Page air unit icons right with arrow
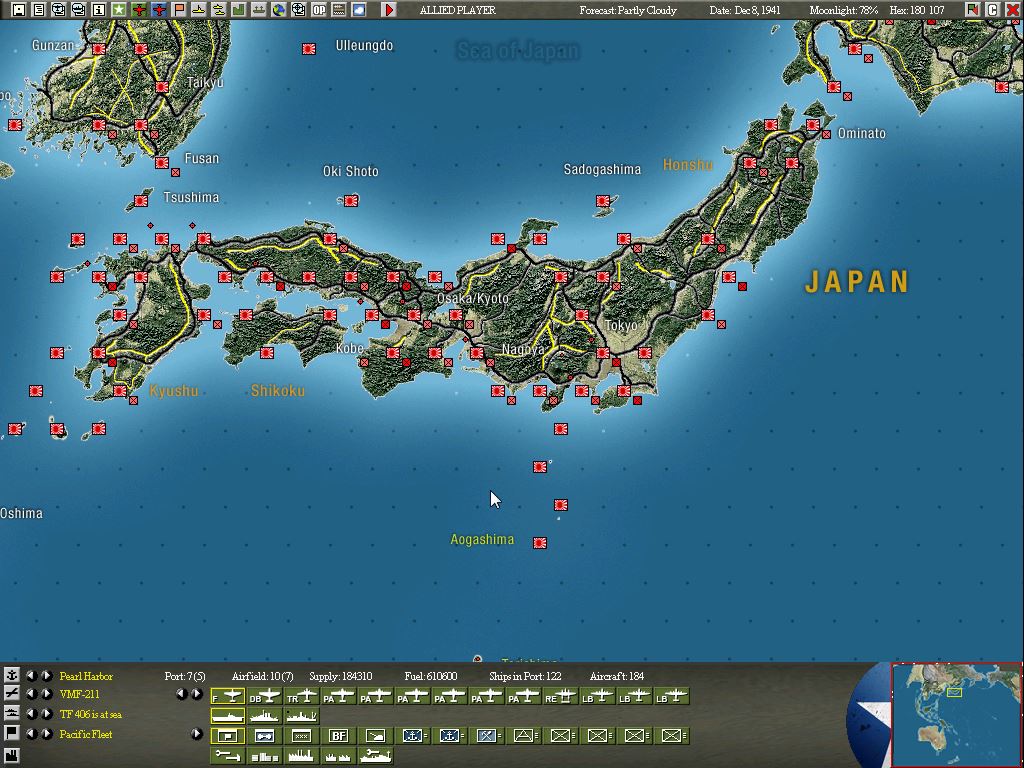This screenshot has height=768, width=1024. point(197,694)
